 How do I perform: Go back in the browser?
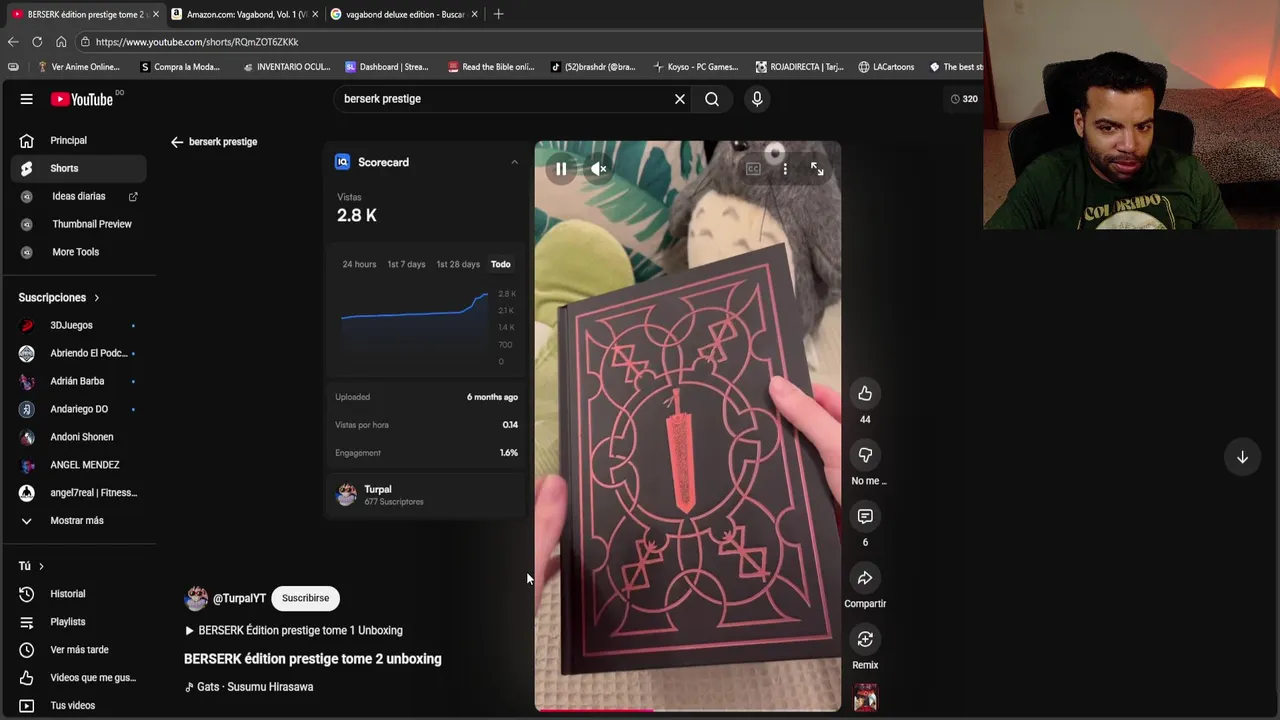[13, 42]
